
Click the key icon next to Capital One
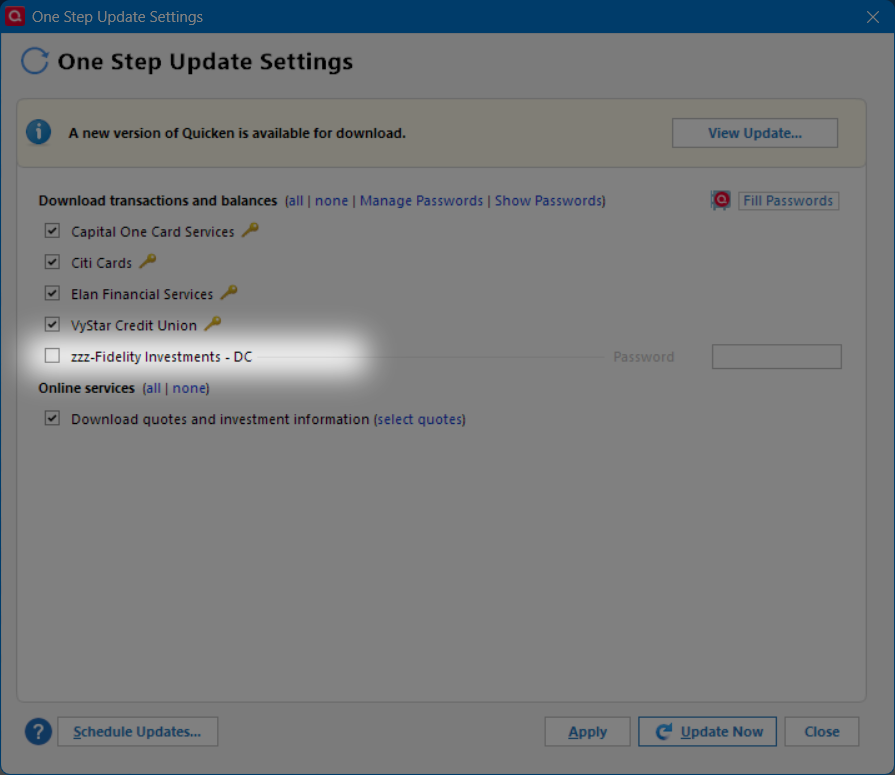coord(250,230)
